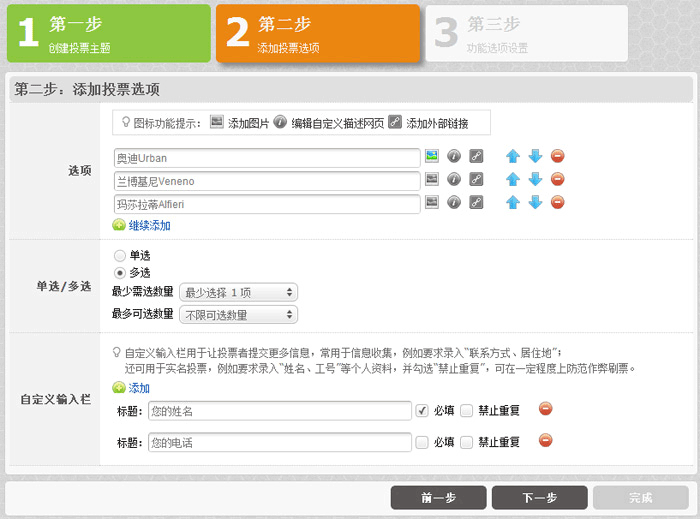The image size is (700, 519).
Task: Go to step 1 创建投票主题 tab
Action: 109,33
